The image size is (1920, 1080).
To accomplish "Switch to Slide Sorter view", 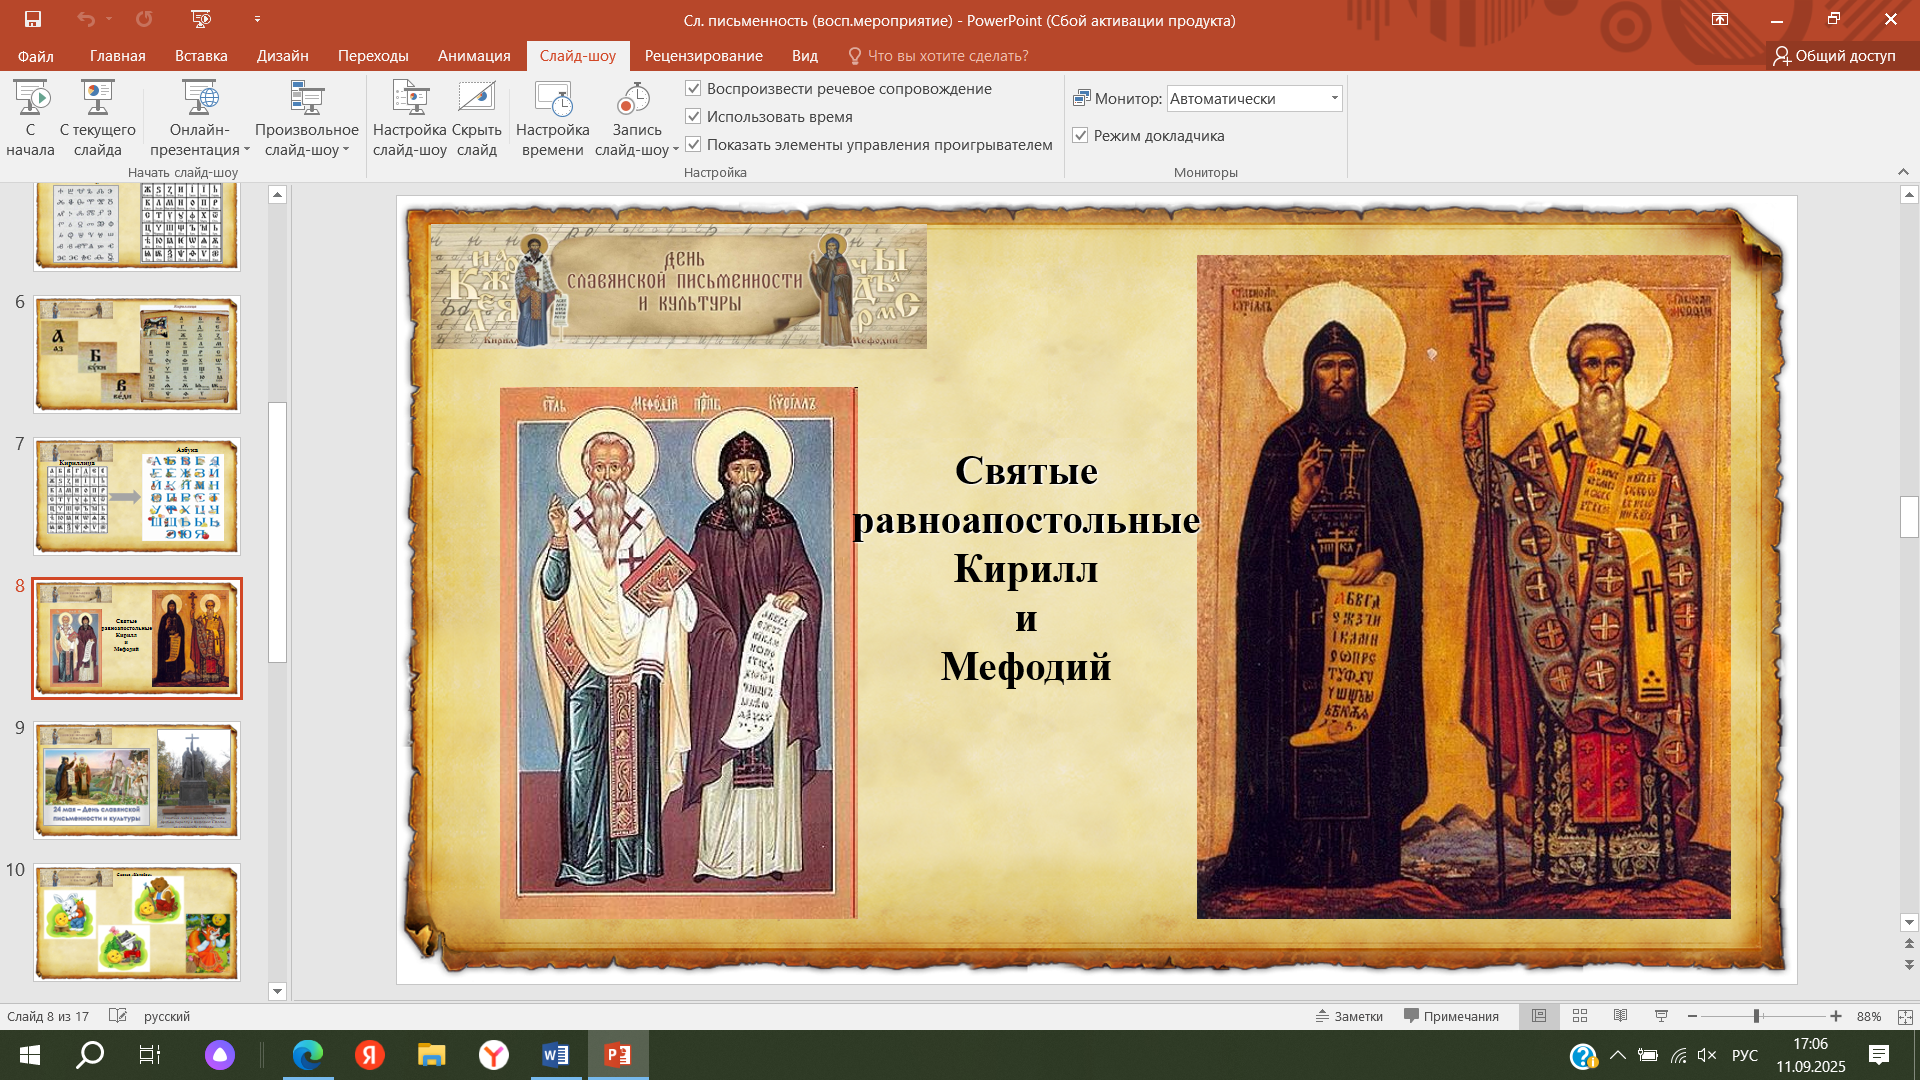I will (x=1580, y=1016).
